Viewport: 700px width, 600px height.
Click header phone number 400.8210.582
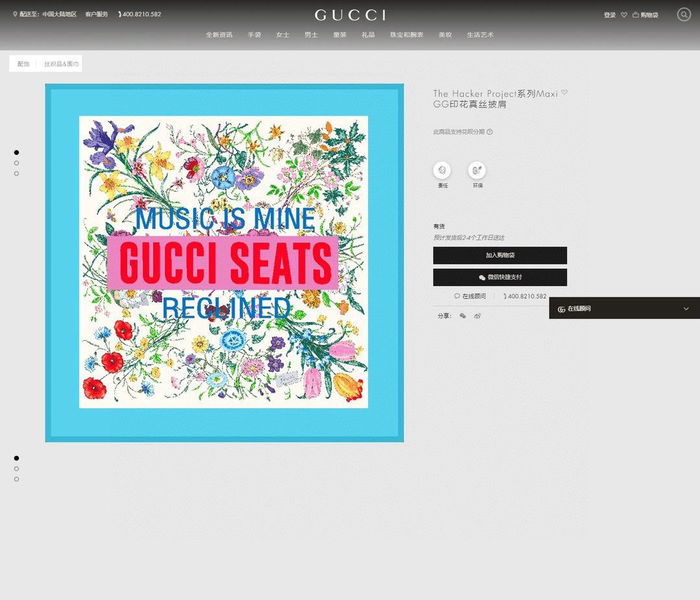click(140, 14)
